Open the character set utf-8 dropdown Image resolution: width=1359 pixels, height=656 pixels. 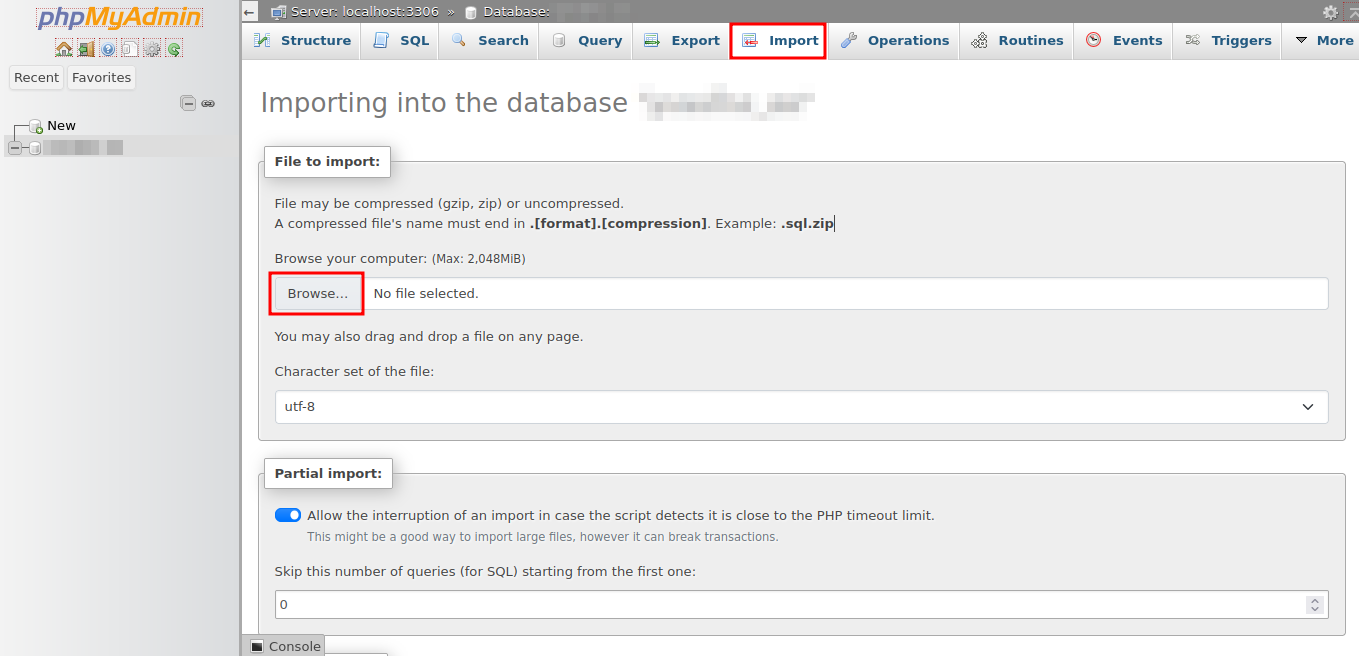[800, 407]
